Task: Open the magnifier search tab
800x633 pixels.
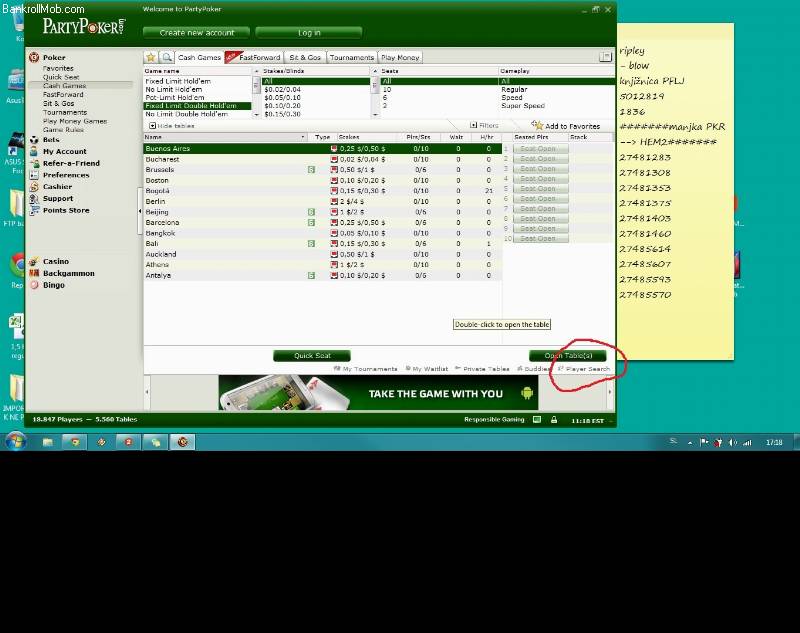Action: [166, 57]
